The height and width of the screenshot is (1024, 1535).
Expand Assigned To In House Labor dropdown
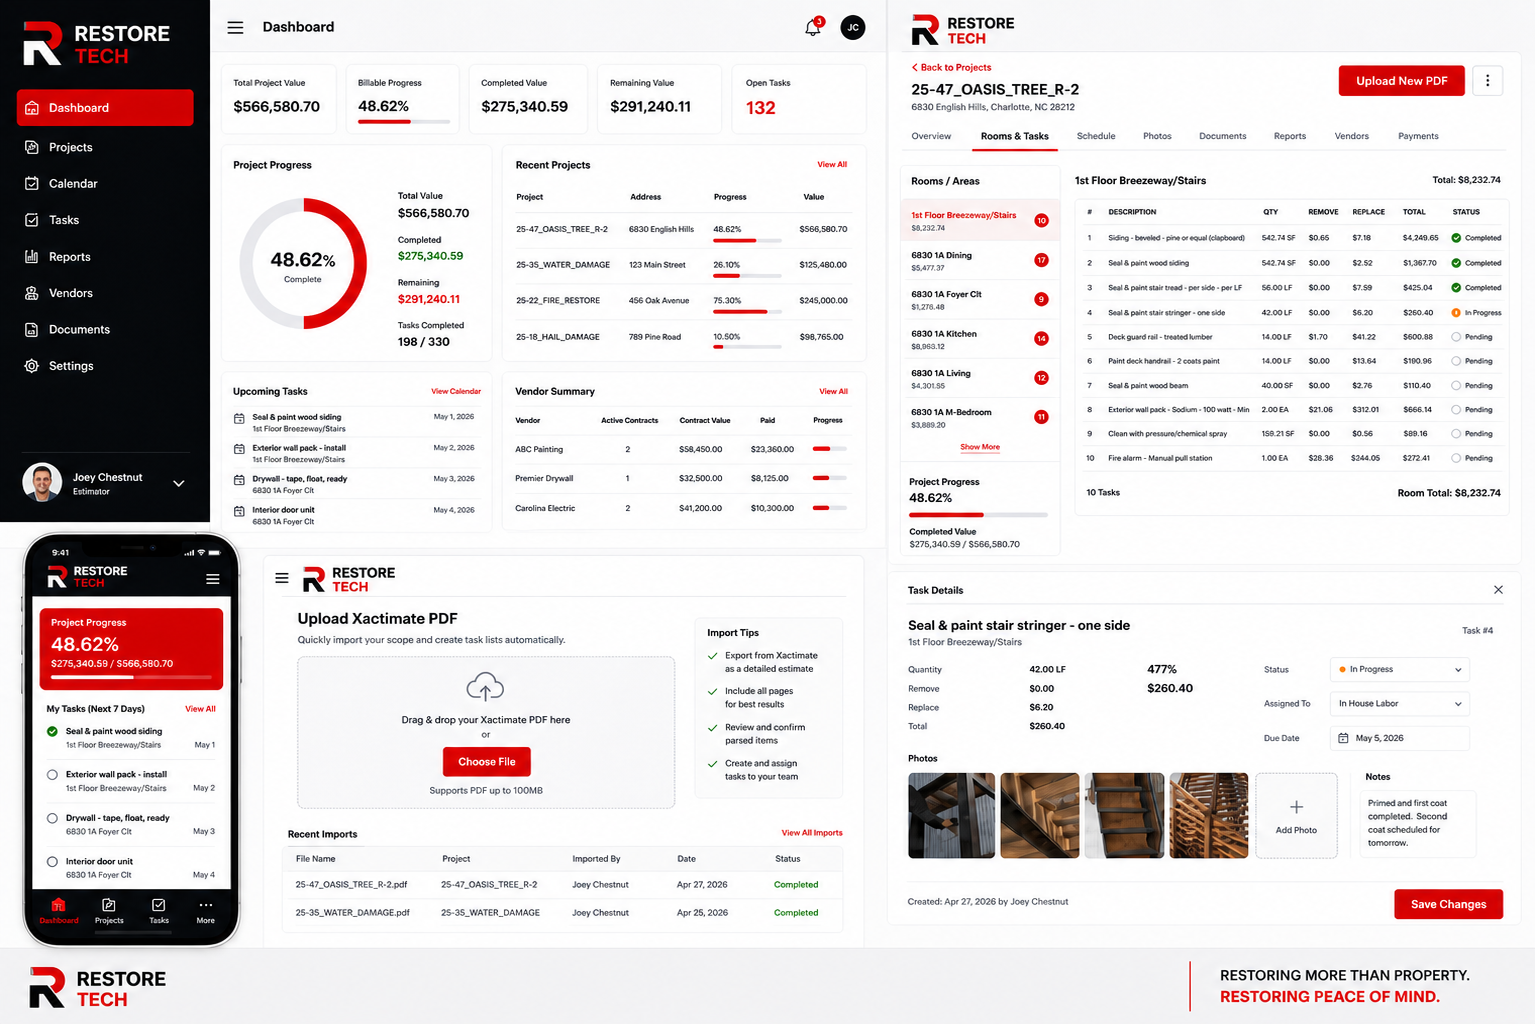pyautogui.click(x=1399, y=704)
